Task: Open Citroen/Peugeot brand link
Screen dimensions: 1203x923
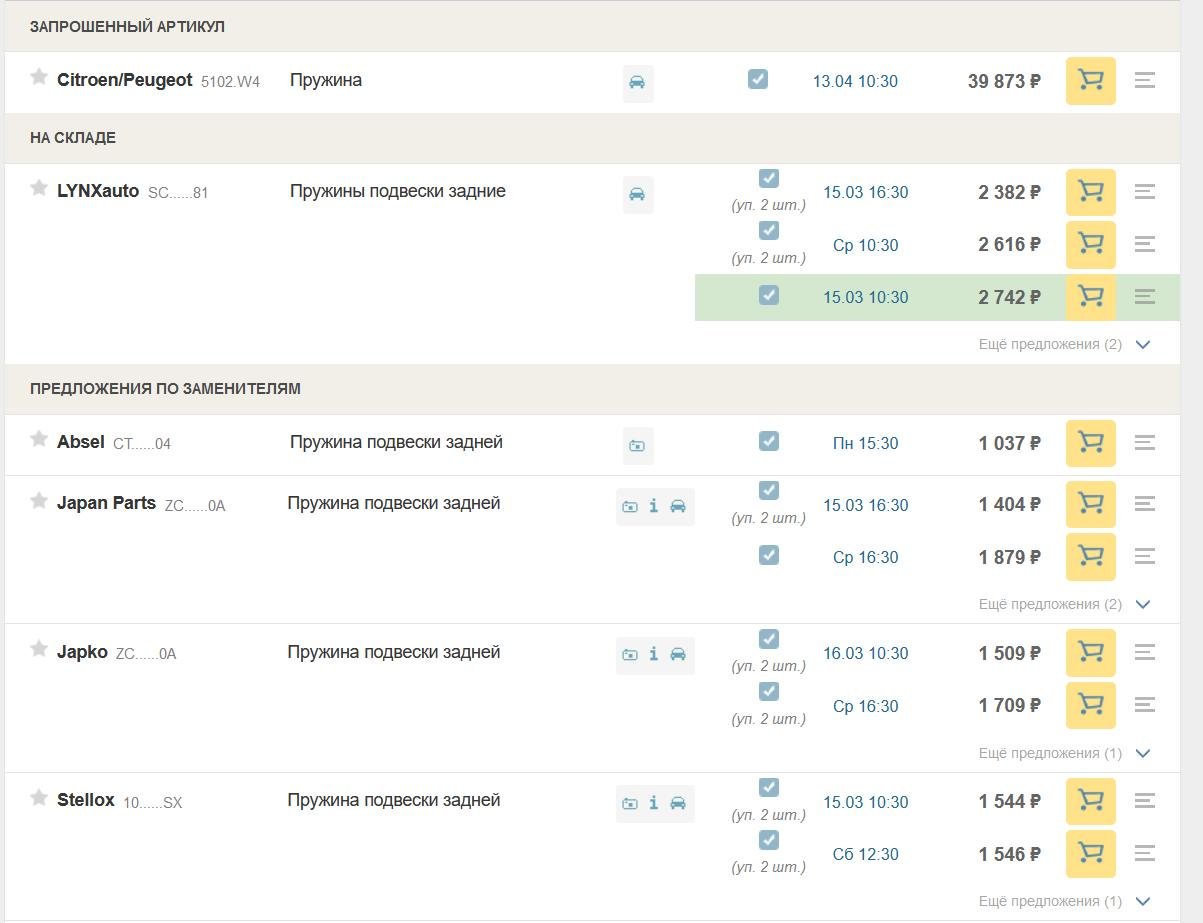Action: pos(124,80)
